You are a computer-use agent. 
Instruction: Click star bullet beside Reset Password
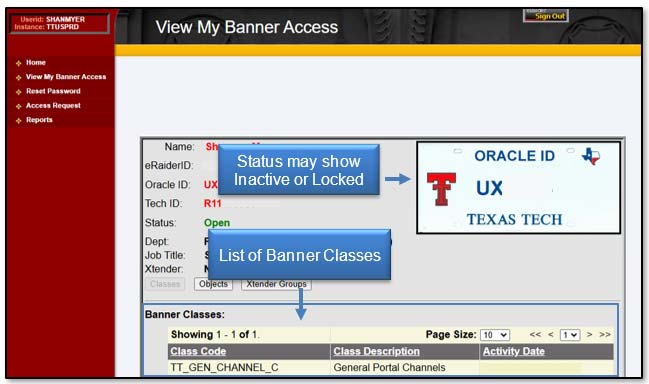pos(18,92)
